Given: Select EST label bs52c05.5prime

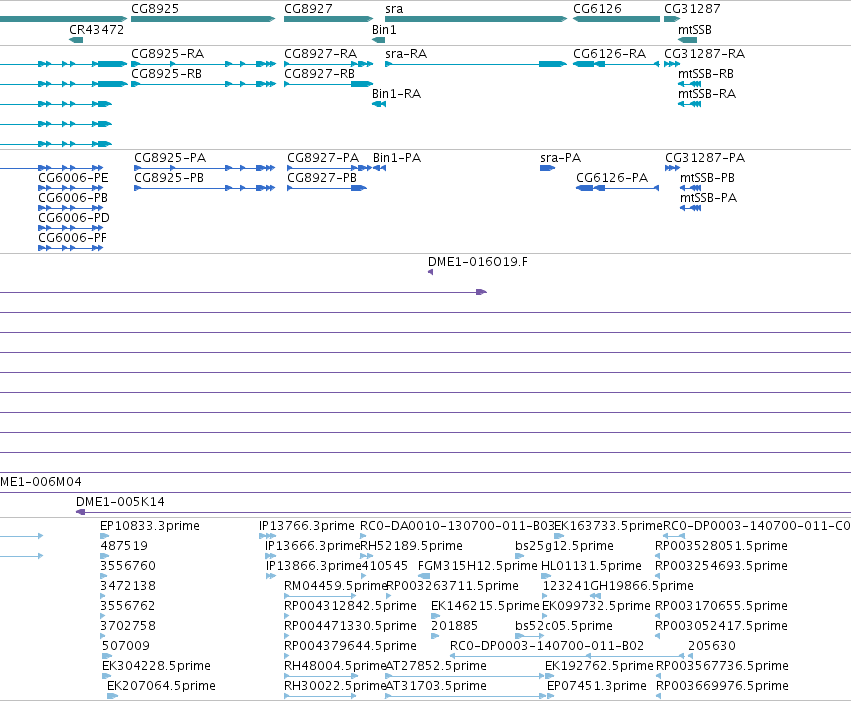Looking at the screenshot, I should coord(564,626).
